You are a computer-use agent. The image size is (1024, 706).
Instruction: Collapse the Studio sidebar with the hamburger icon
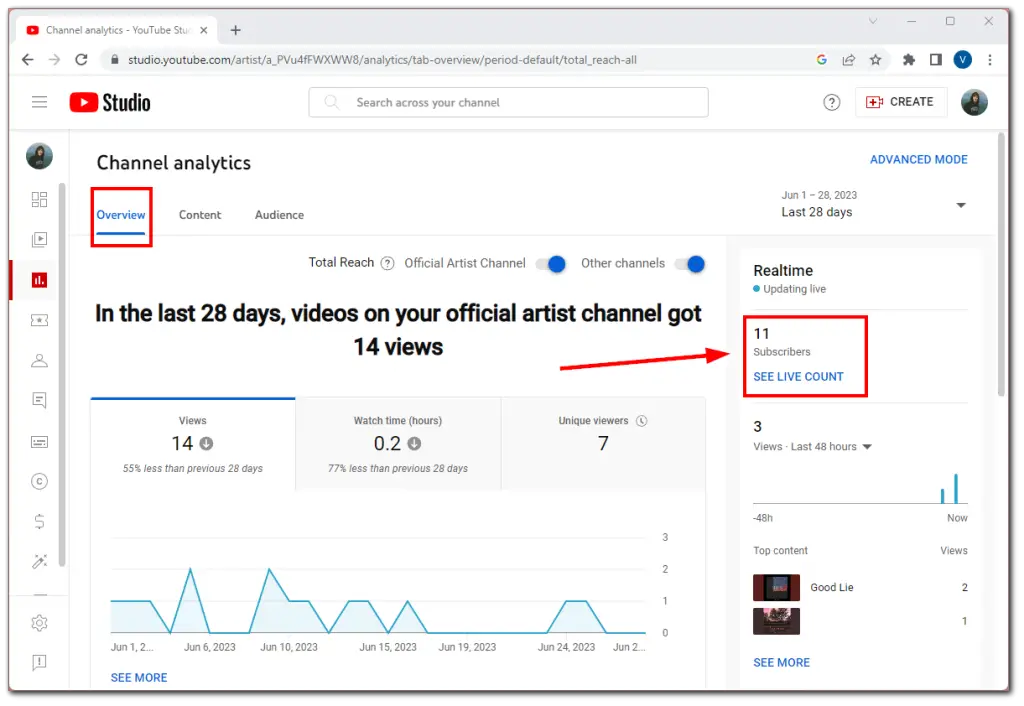[39, 101]
